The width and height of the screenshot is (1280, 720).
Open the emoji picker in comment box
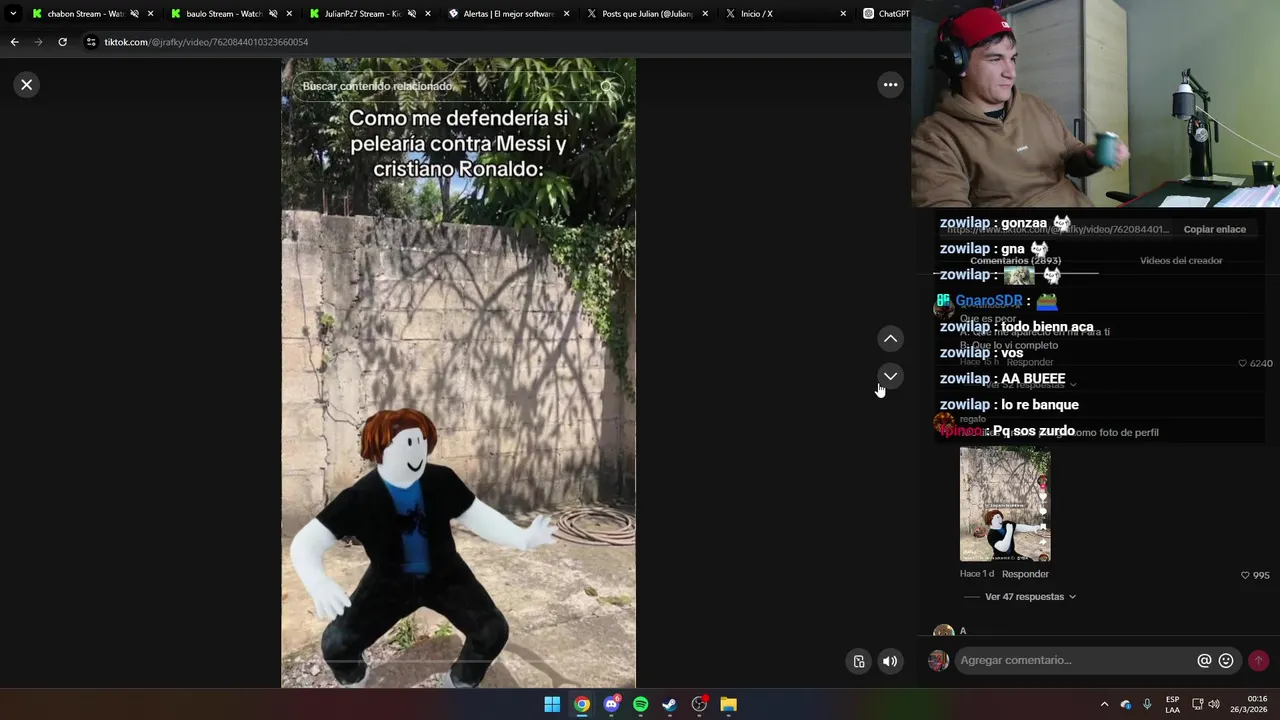tap(1226, 661)
